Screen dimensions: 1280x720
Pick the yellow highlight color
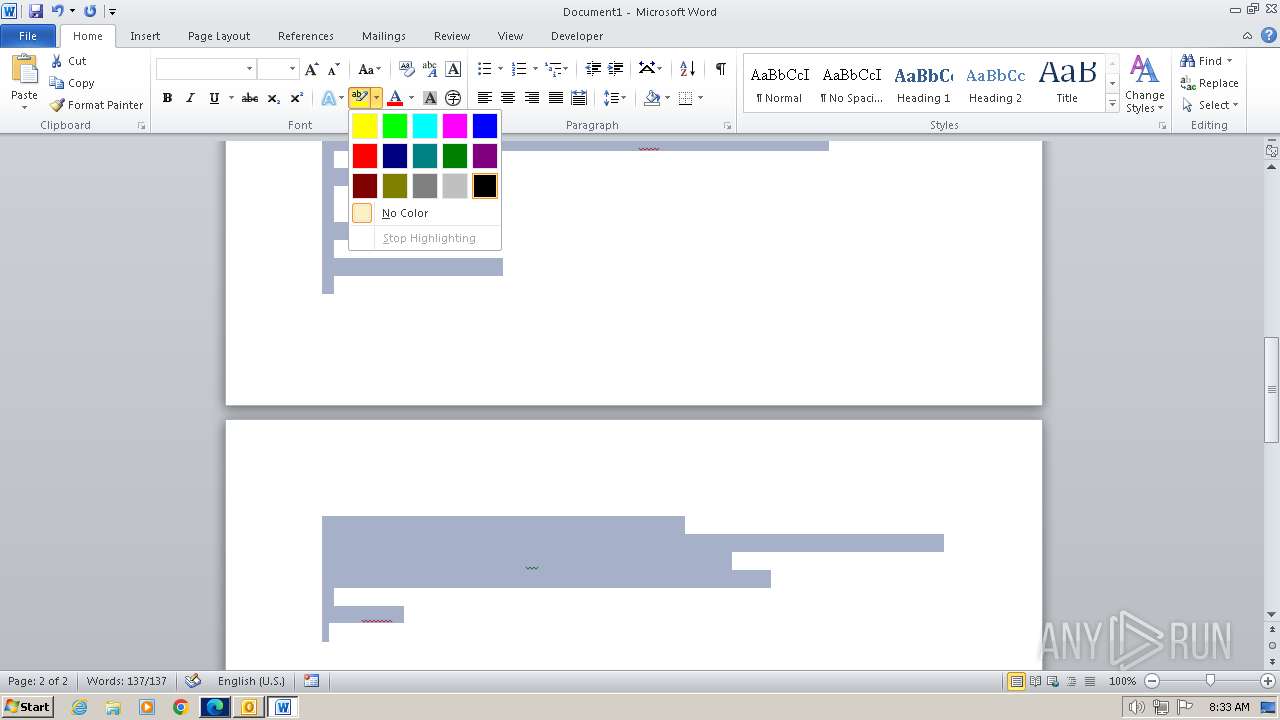coord(365,126)
